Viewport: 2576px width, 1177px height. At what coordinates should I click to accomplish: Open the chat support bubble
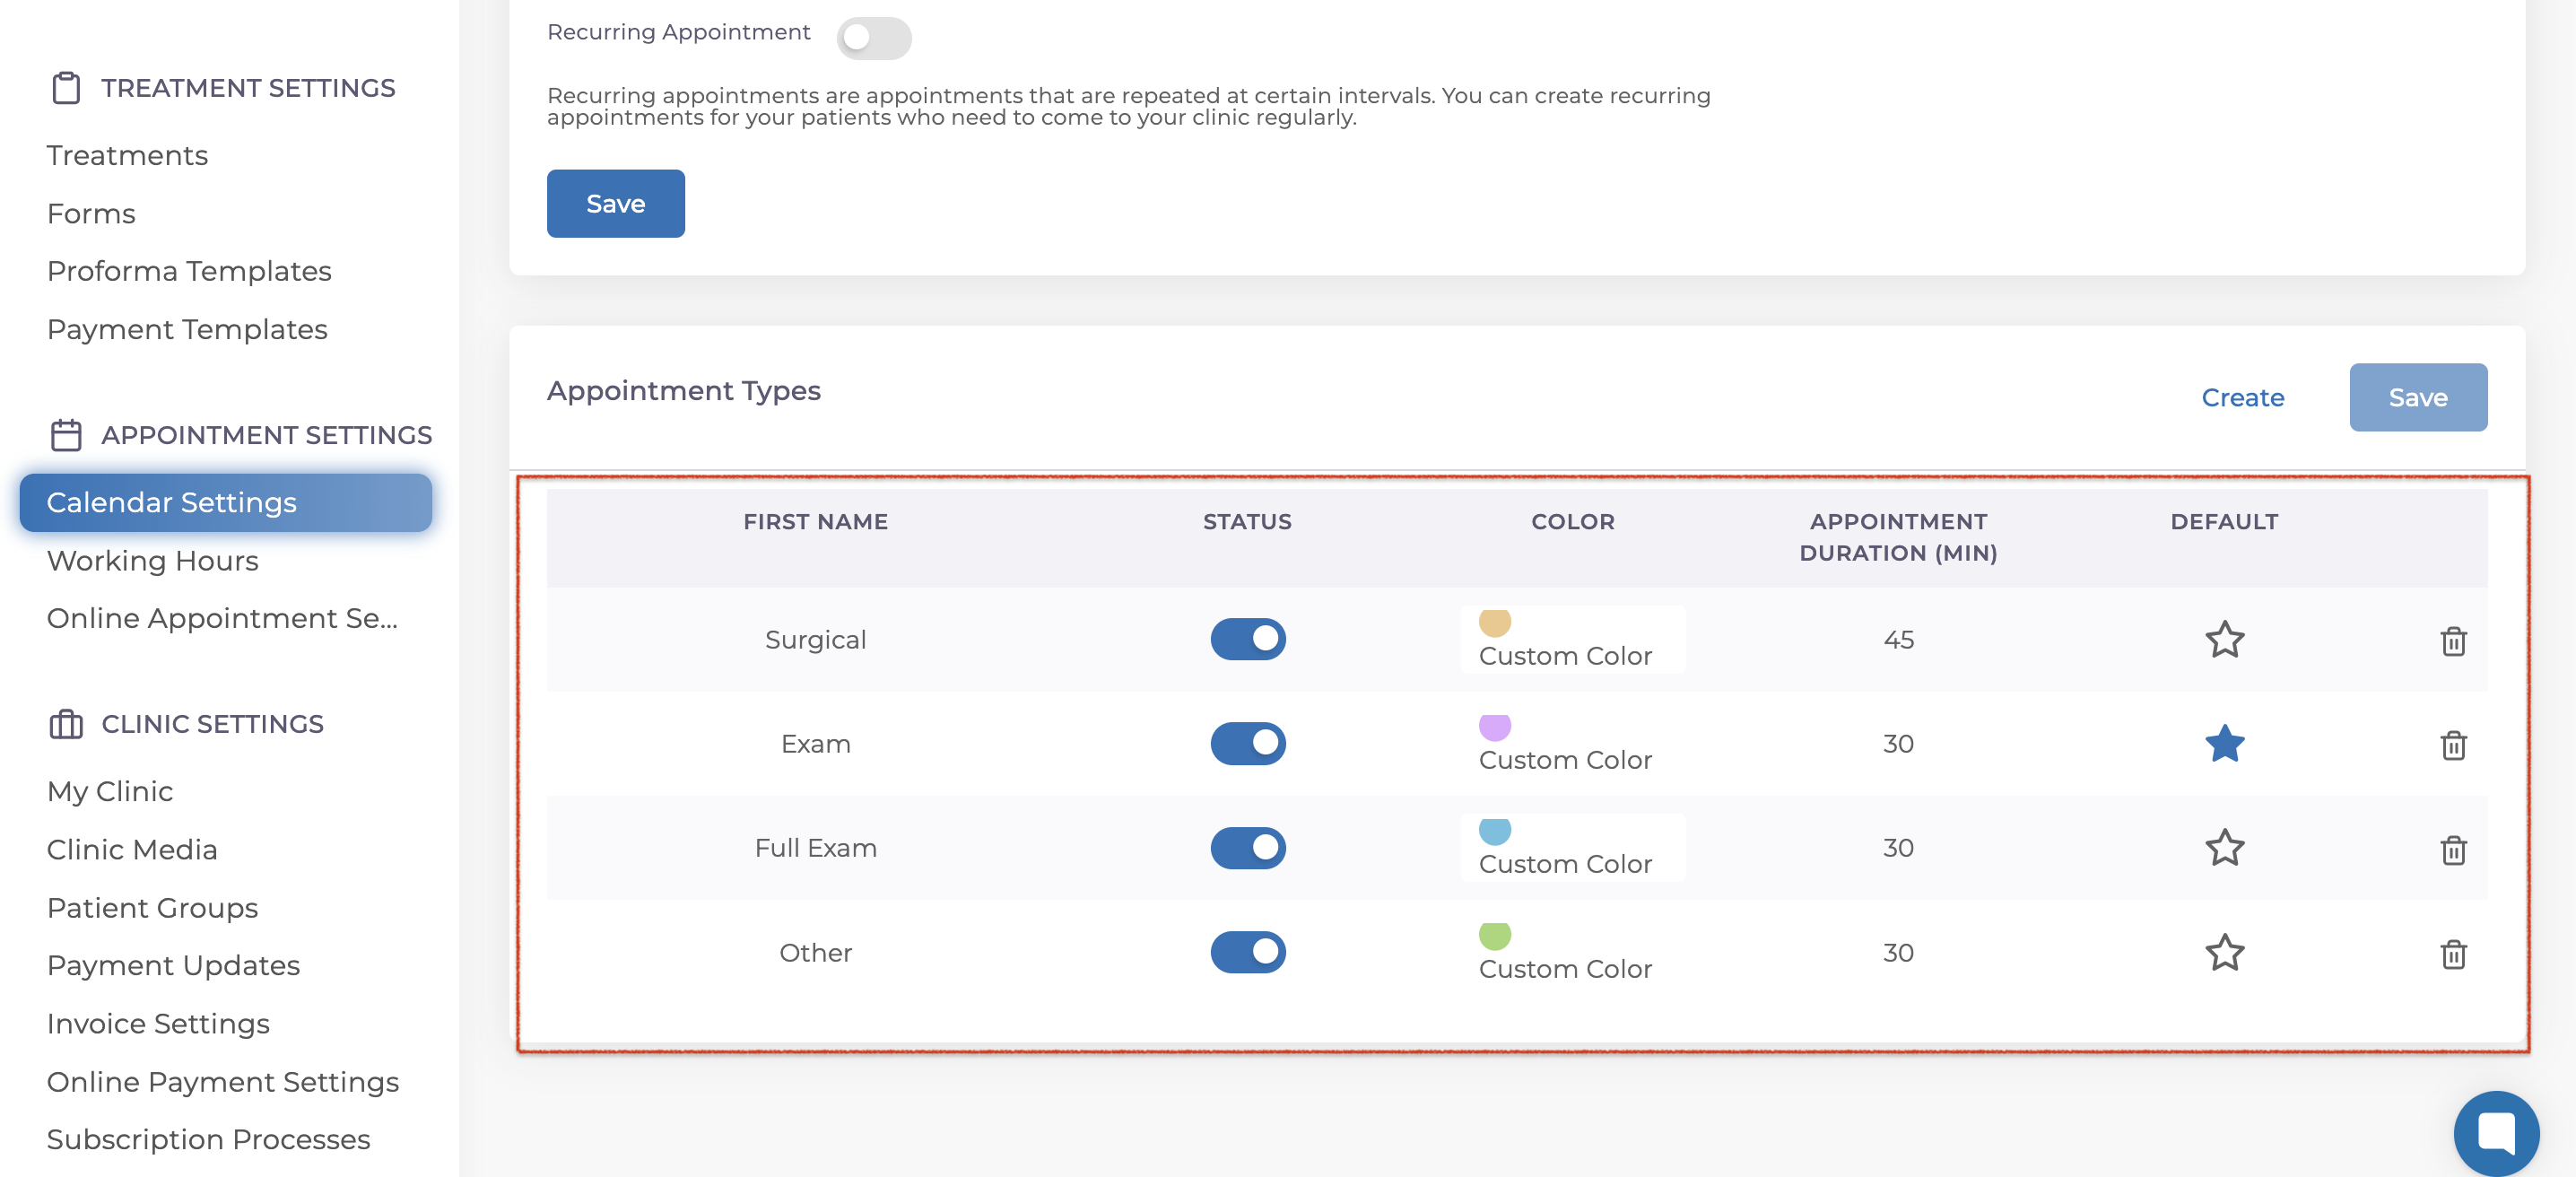2495,1132
